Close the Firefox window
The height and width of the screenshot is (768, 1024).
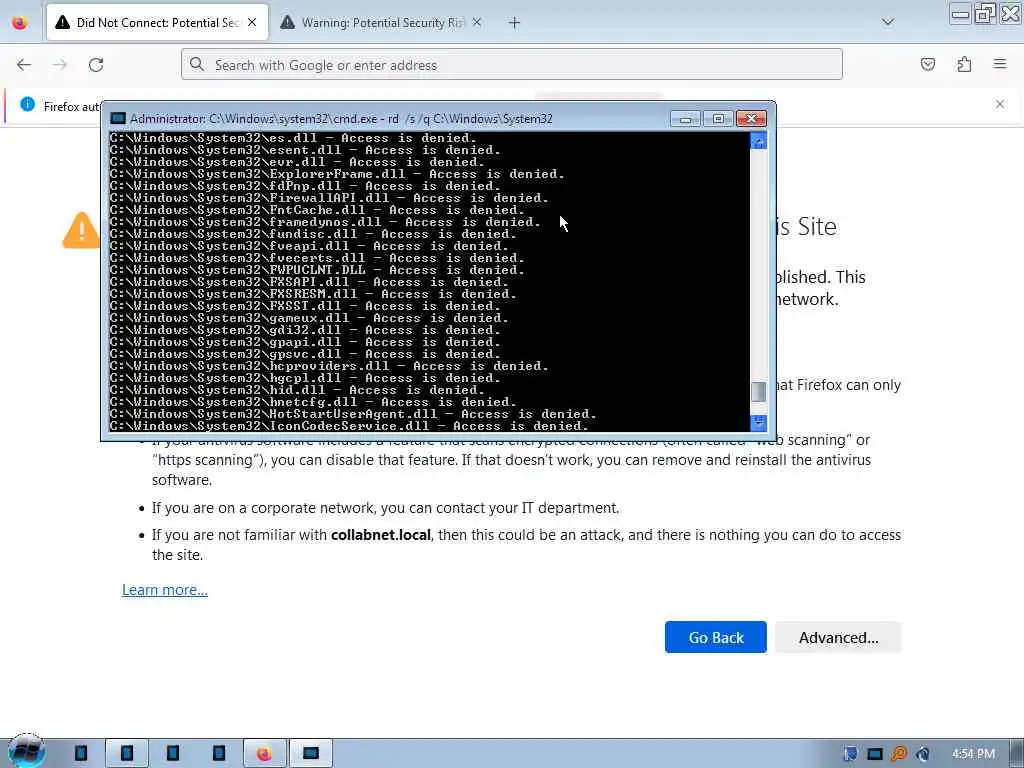(1010, 13)
